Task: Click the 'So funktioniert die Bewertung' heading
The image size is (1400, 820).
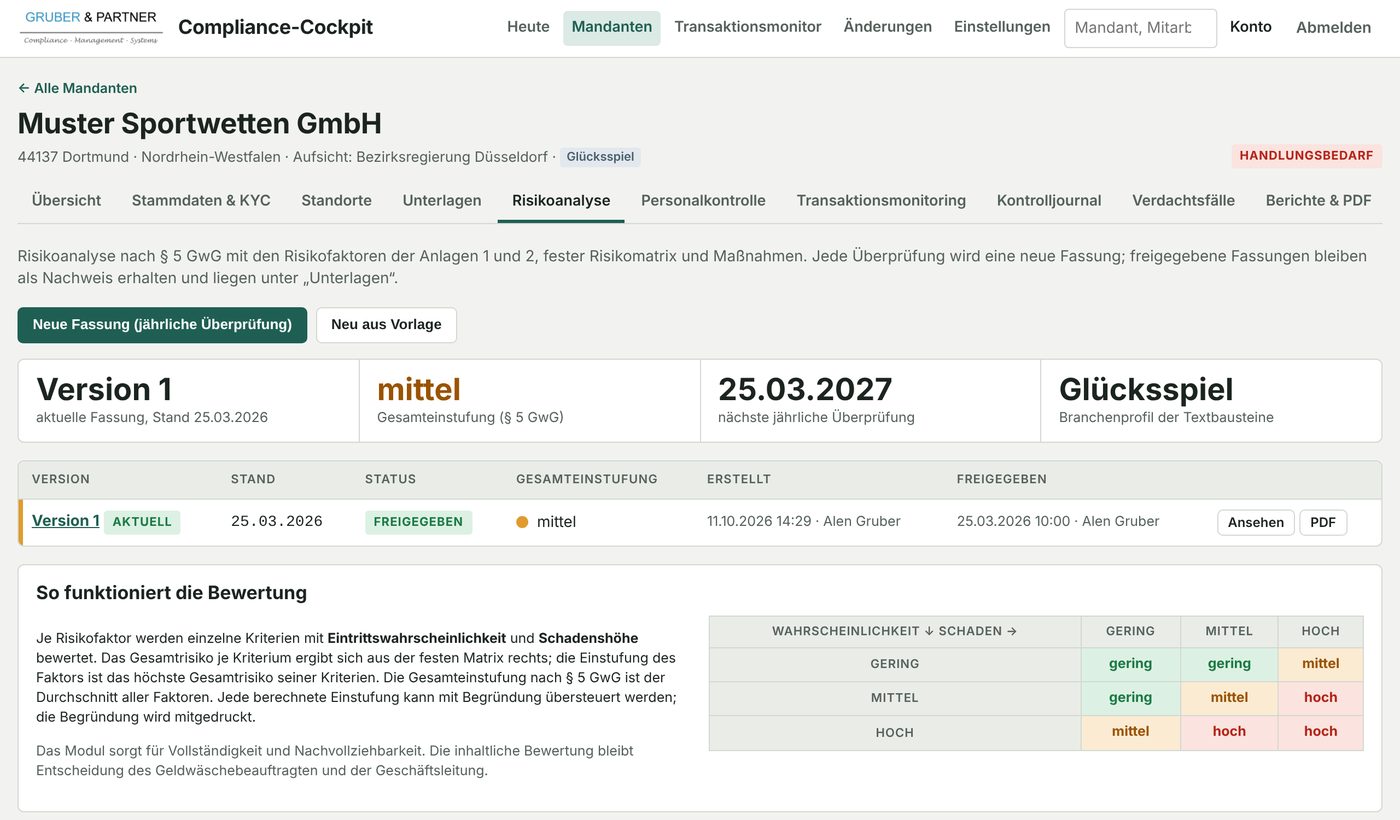Action: tap(171, 593)
